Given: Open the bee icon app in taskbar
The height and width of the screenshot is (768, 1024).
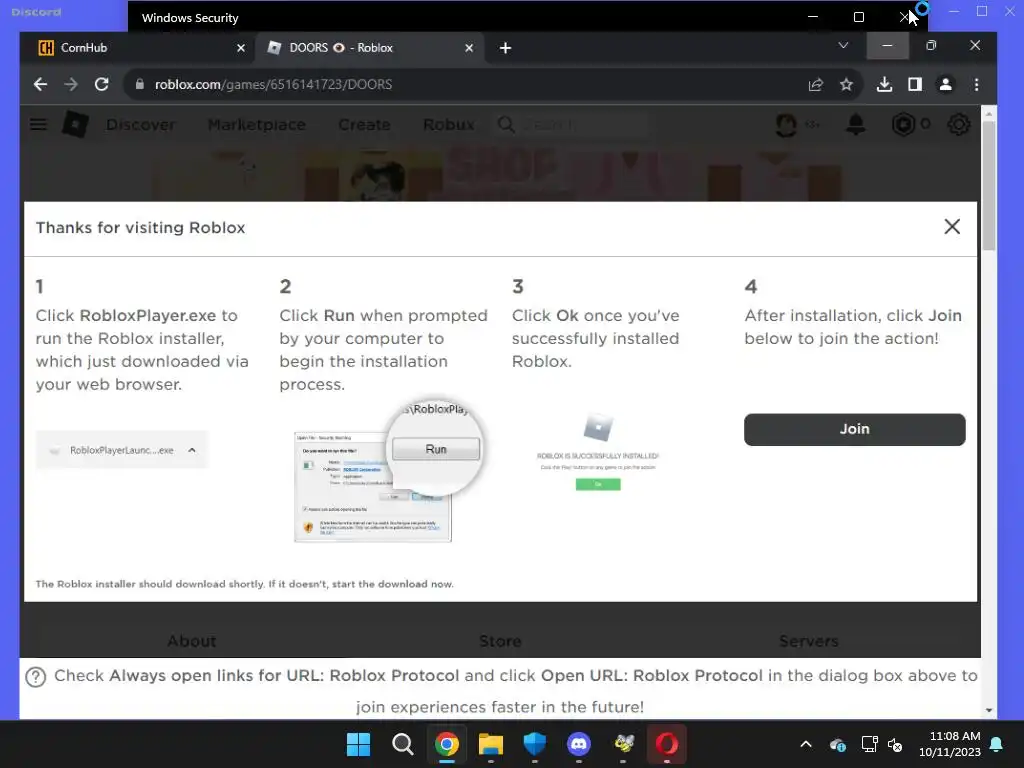Looking at the screenshot, I should (623, 744).
